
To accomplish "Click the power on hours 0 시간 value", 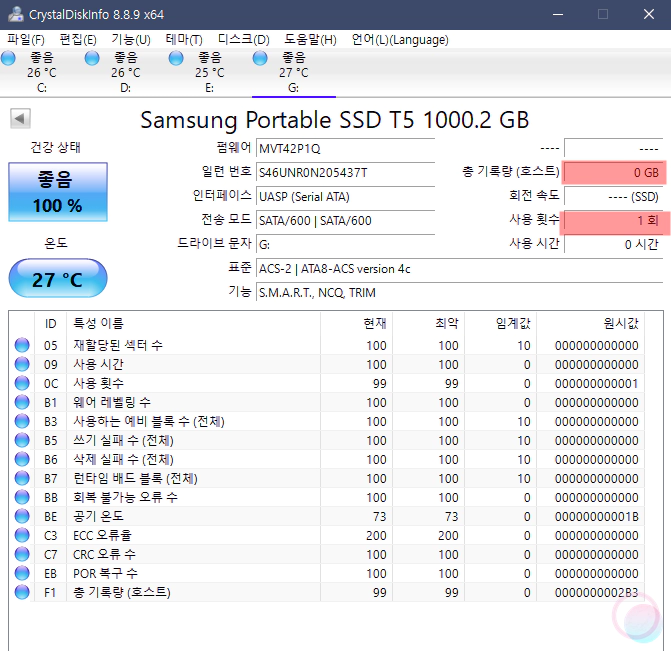I will tap(614, 244).
